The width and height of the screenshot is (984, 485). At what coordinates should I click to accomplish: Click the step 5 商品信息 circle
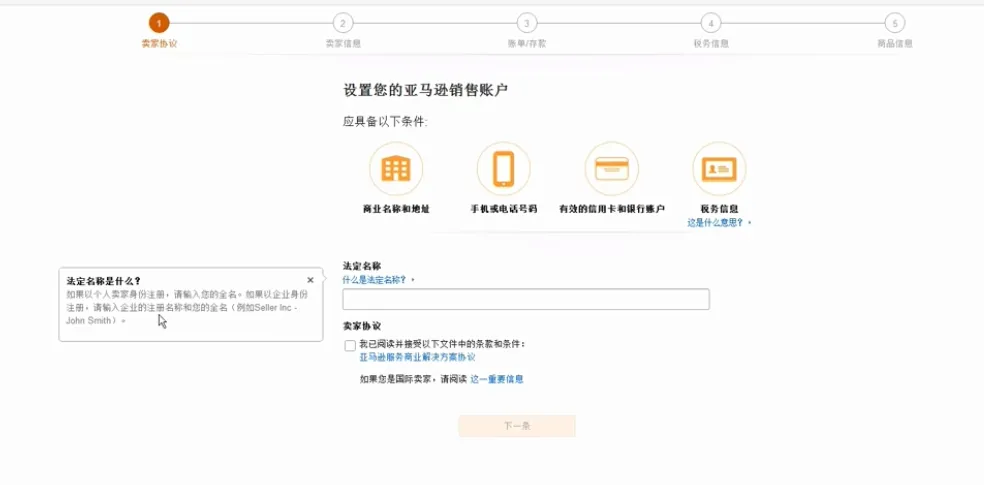tap(894, 23)
